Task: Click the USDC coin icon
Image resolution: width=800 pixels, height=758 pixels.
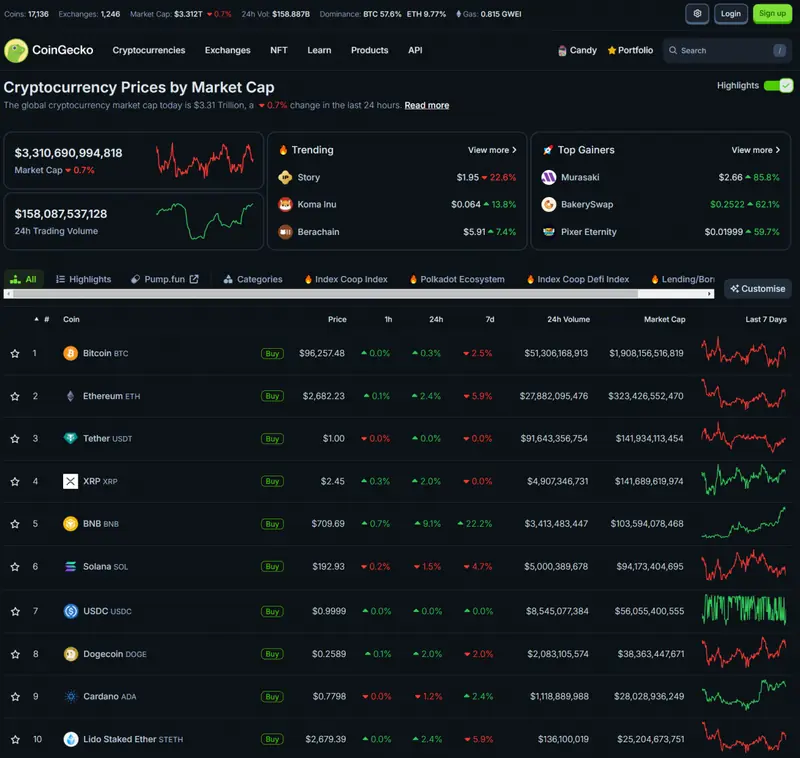Action: 70,611
